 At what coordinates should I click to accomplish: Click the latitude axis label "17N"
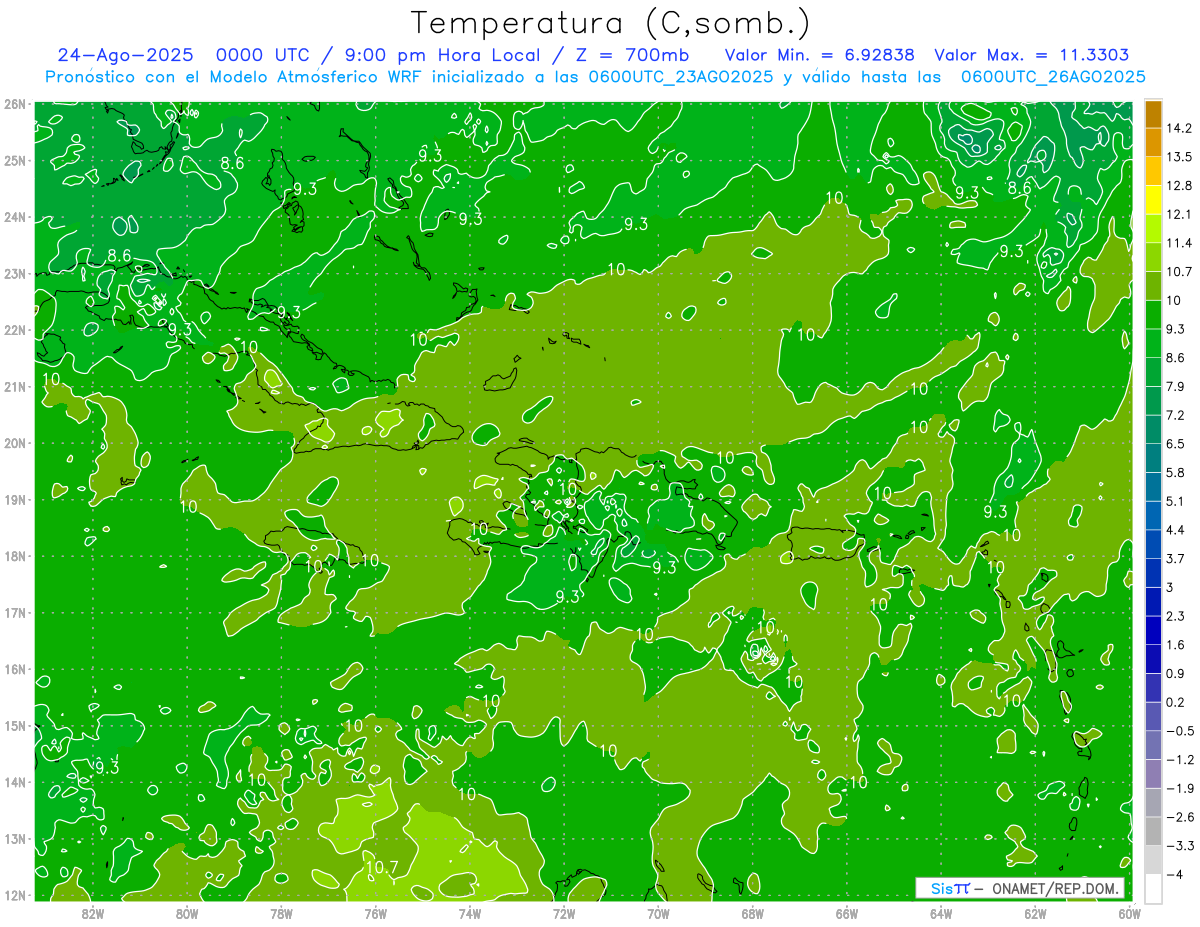pos(15,612)
